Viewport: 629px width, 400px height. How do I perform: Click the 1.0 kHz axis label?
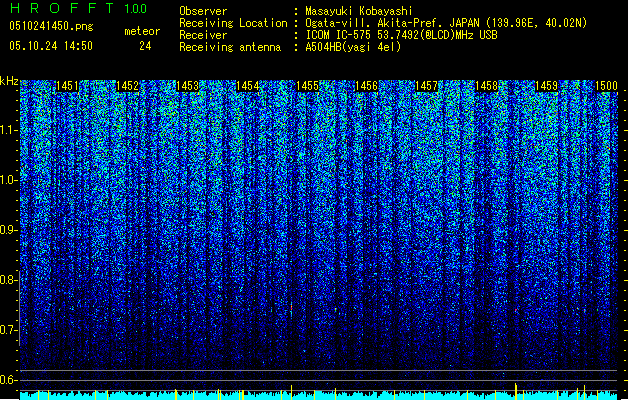(8, 180)
